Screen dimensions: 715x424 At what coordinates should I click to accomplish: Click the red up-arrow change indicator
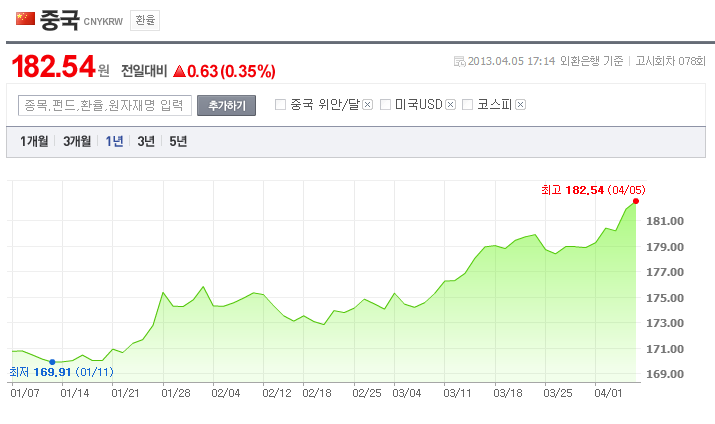click(x=180, y=71)
